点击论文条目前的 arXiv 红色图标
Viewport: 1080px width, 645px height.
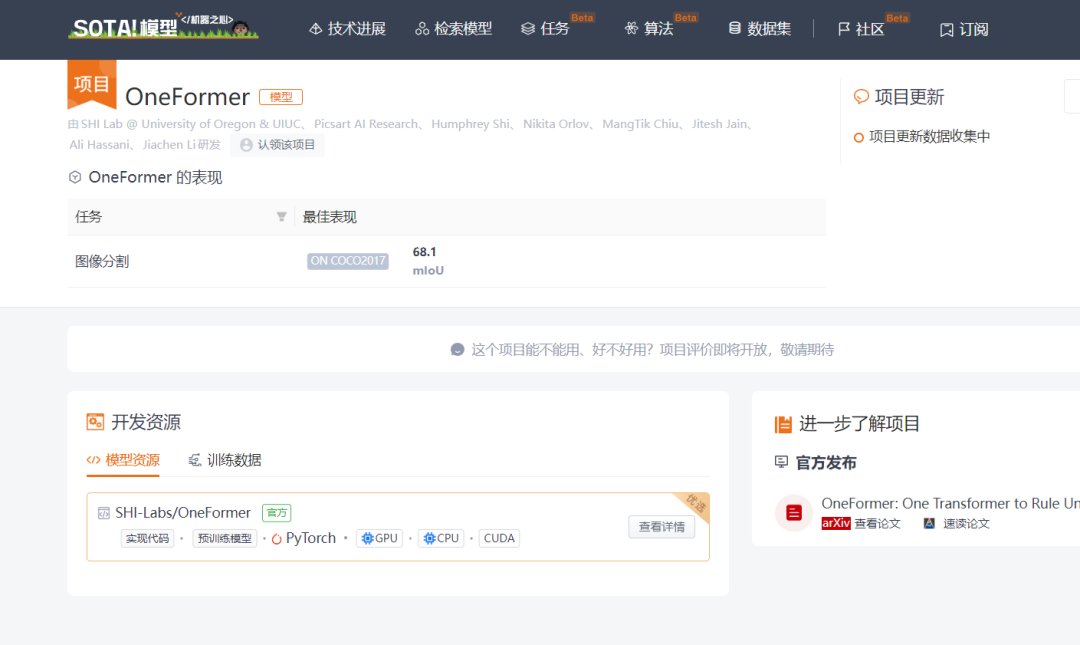pyautogui.click(x=835, y=521)
